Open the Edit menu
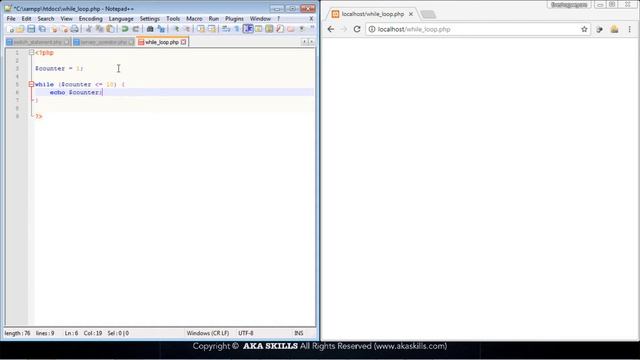Screen dimensions: 640x360 27,19
